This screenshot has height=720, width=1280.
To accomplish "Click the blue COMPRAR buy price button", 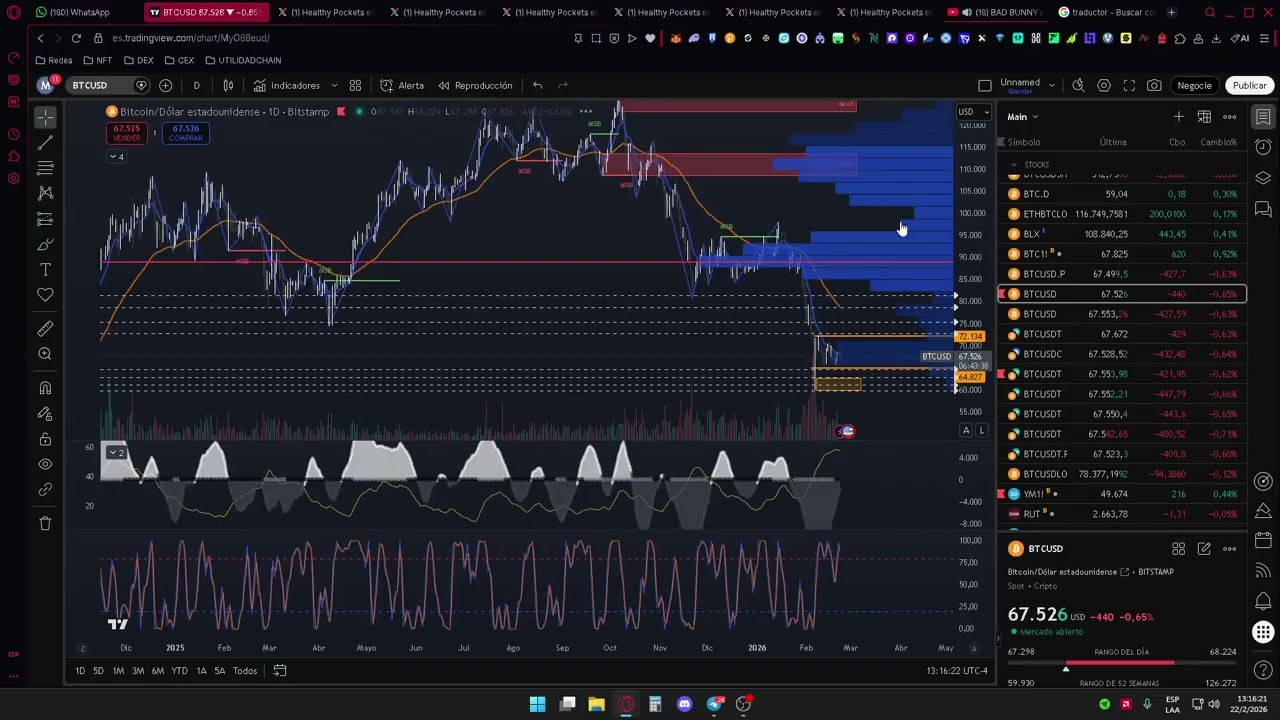I will point(186,133).
